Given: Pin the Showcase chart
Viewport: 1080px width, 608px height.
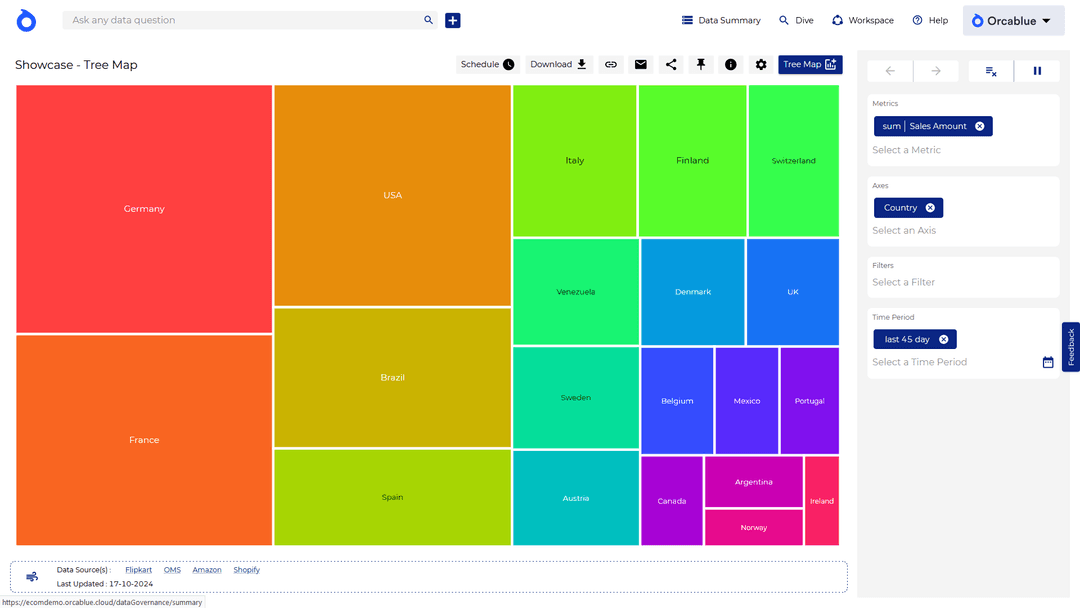Looking at the screenshot, I should click(x=701, y=64).
